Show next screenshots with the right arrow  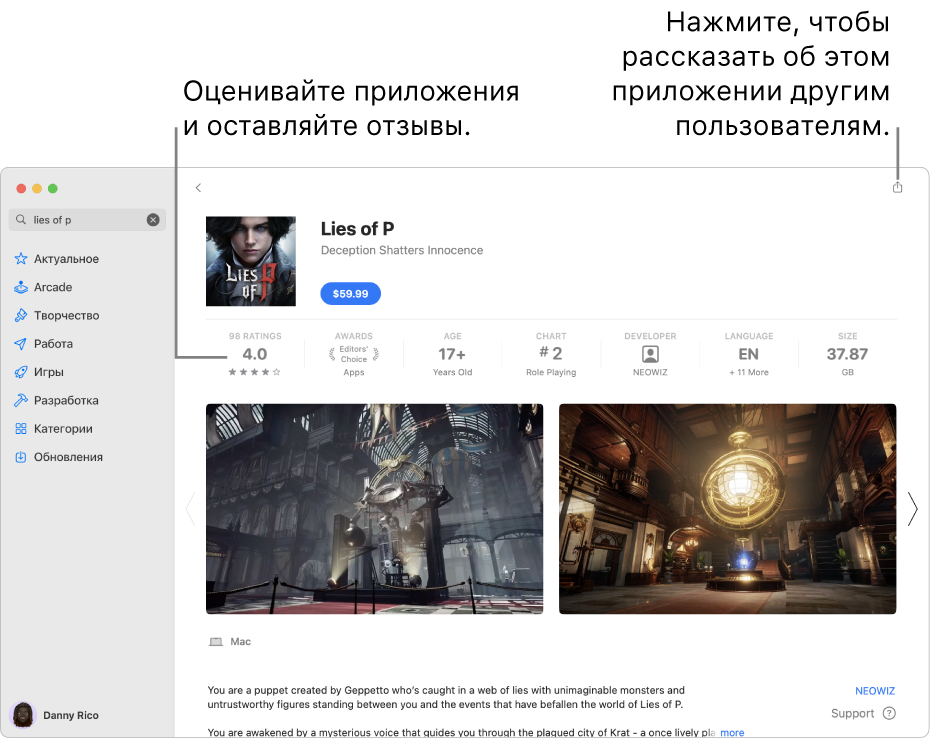(x=913, y=509)
